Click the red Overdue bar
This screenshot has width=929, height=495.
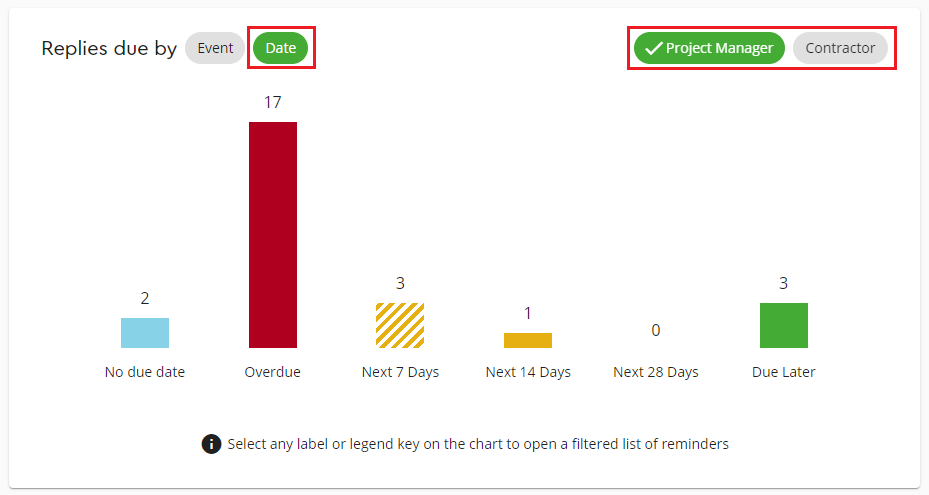pyautogui.click(x=273, y=235)
